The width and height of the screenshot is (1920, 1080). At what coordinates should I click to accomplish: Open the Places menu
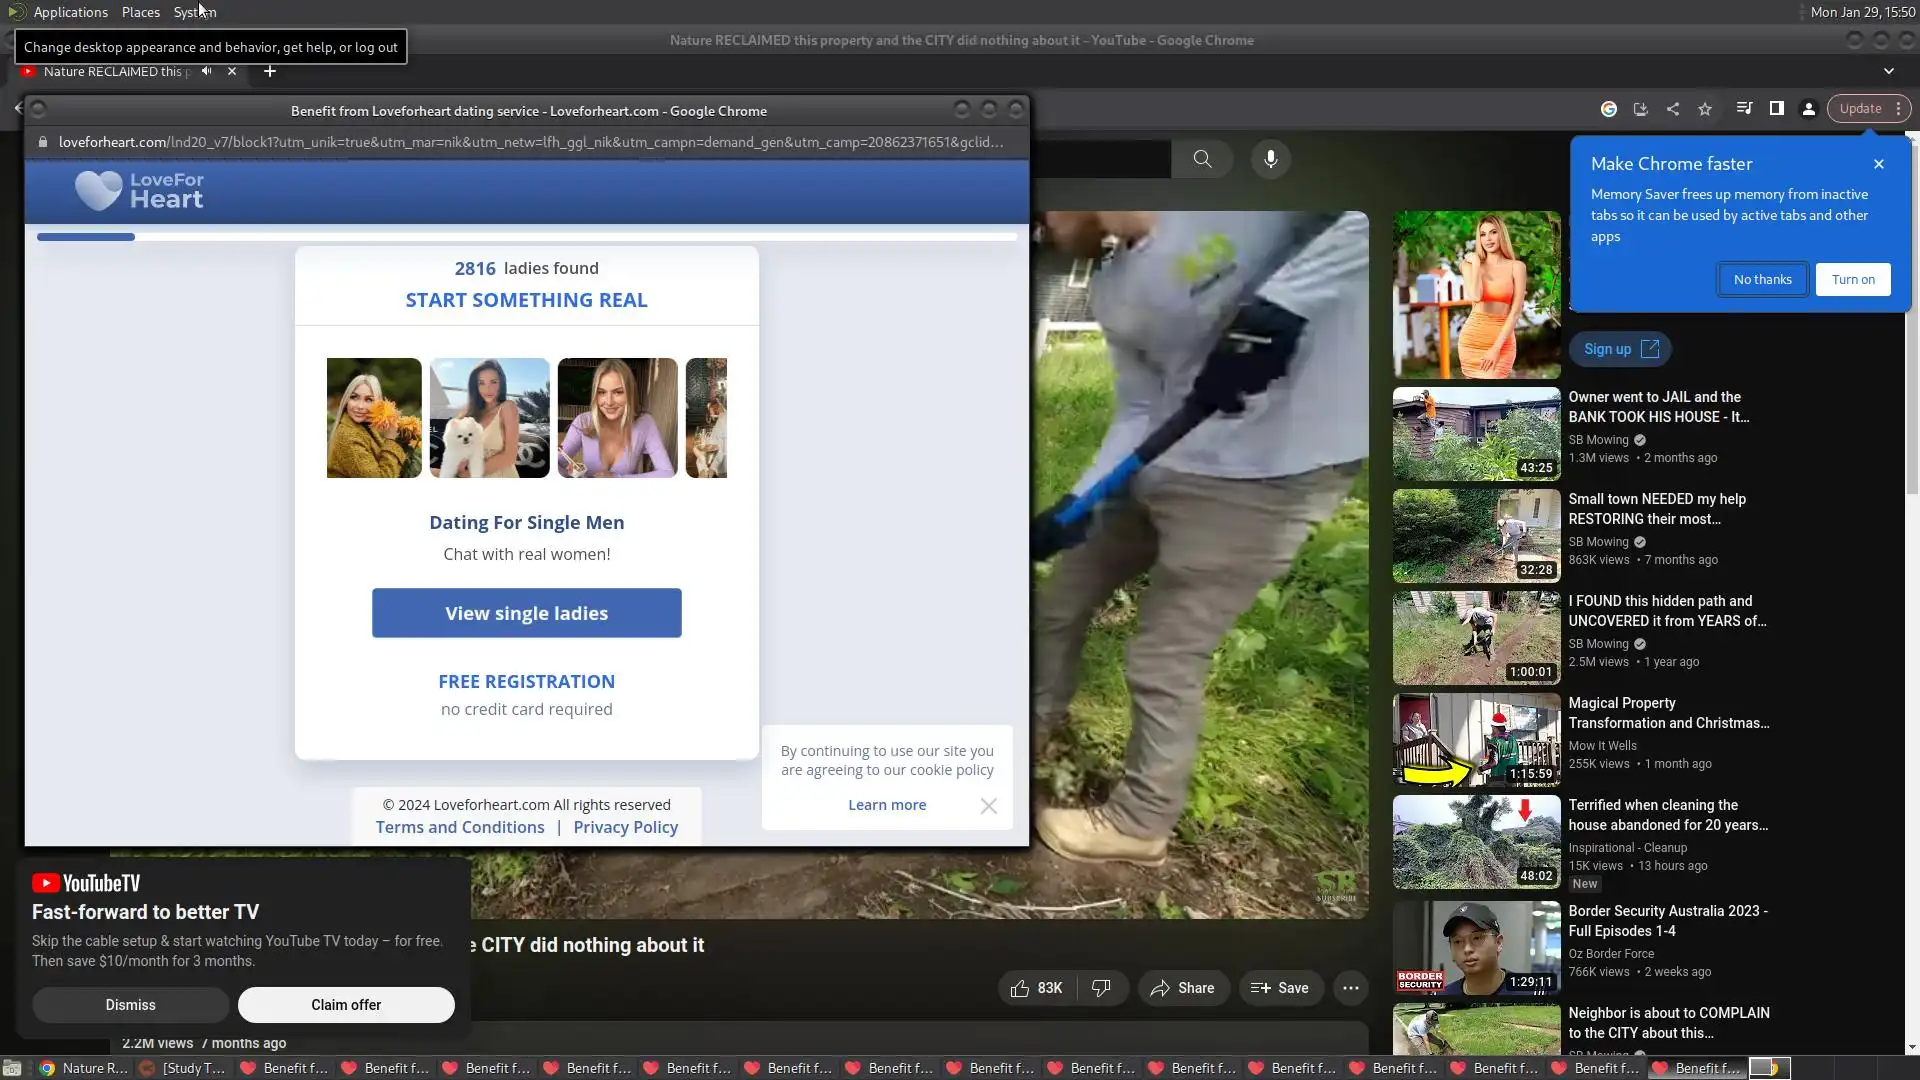click(x=140, y=12)
